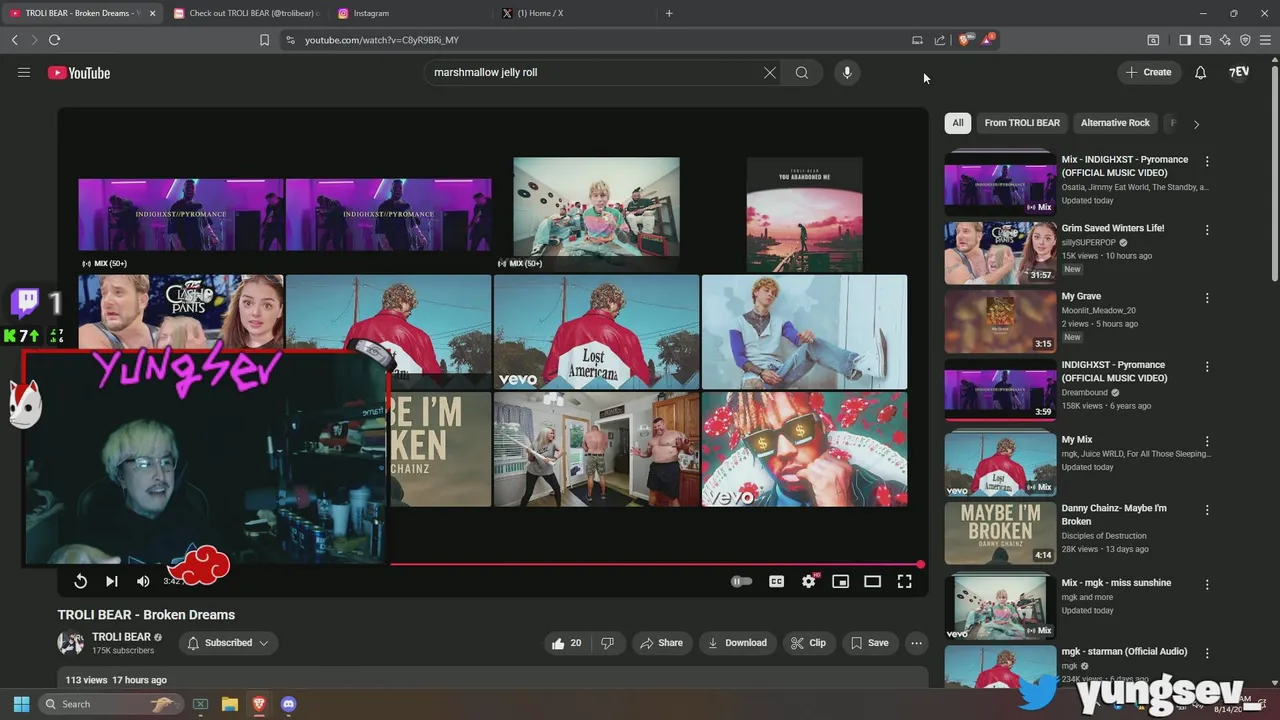Seek on the red video progress bar
This screenshot has width=1280, height=720.
click(655, 564)
